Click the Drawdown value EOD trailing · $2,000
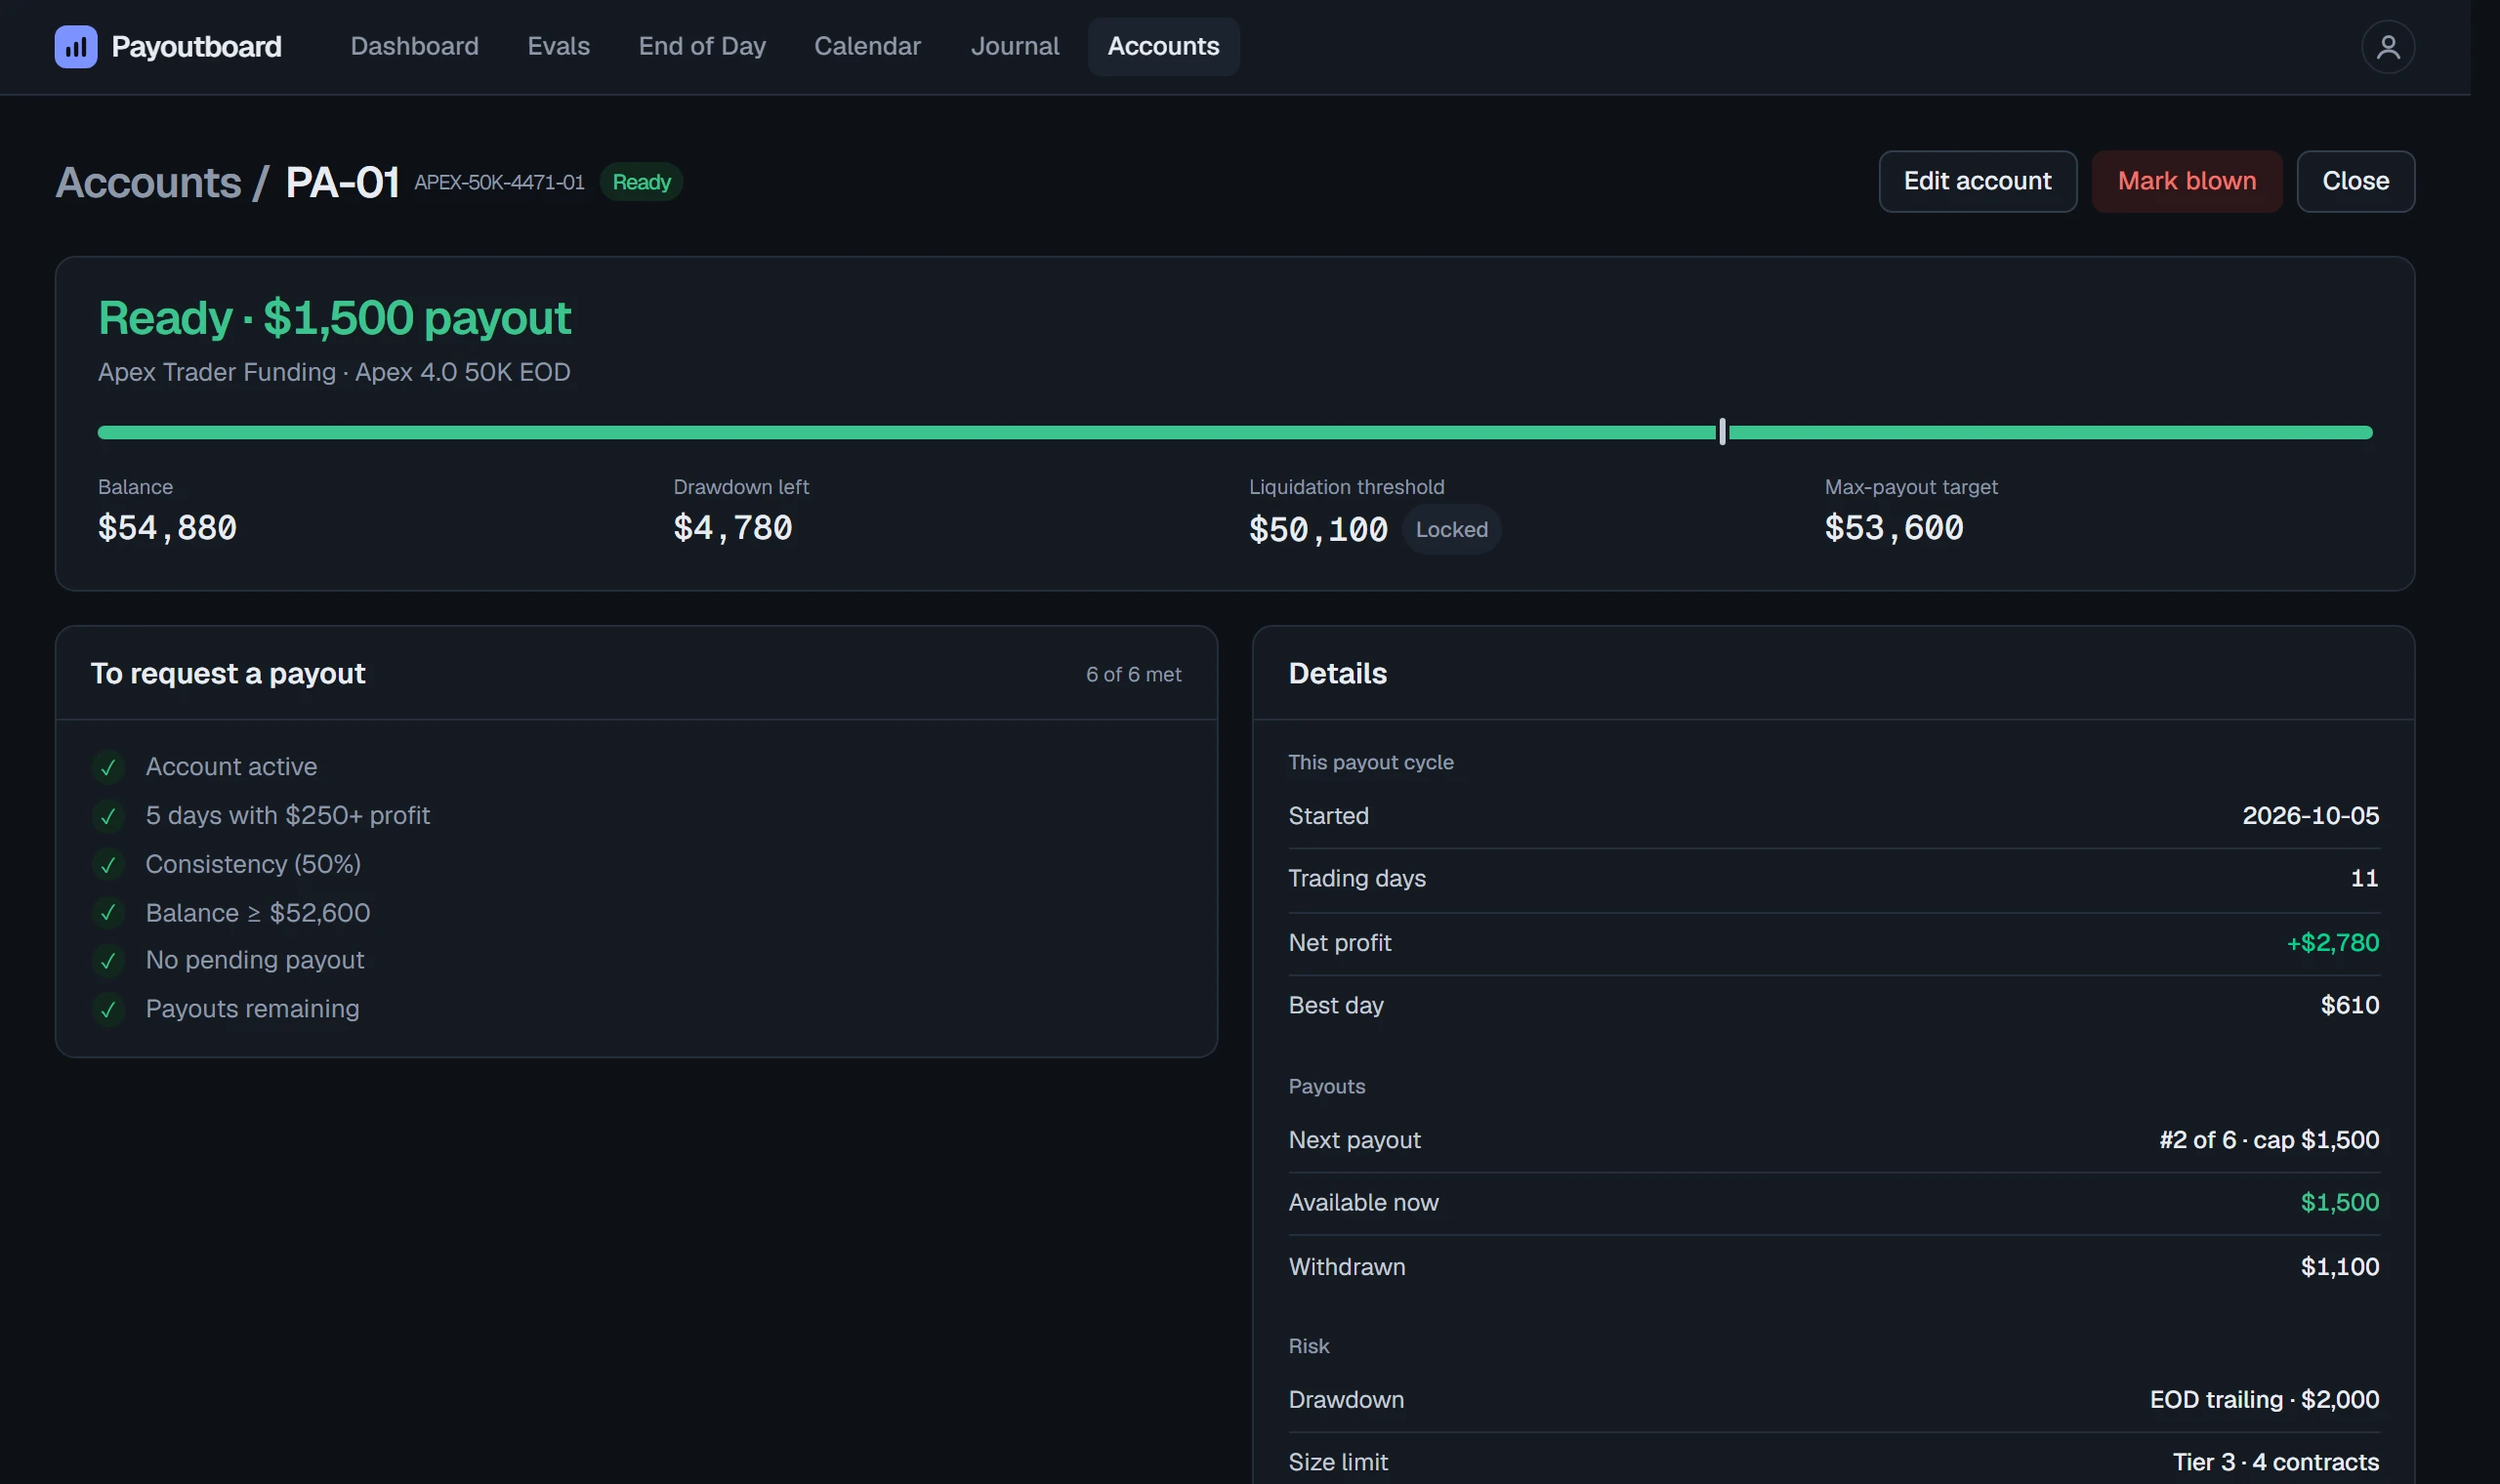The image size is (2500, 1484). 2264,1400
